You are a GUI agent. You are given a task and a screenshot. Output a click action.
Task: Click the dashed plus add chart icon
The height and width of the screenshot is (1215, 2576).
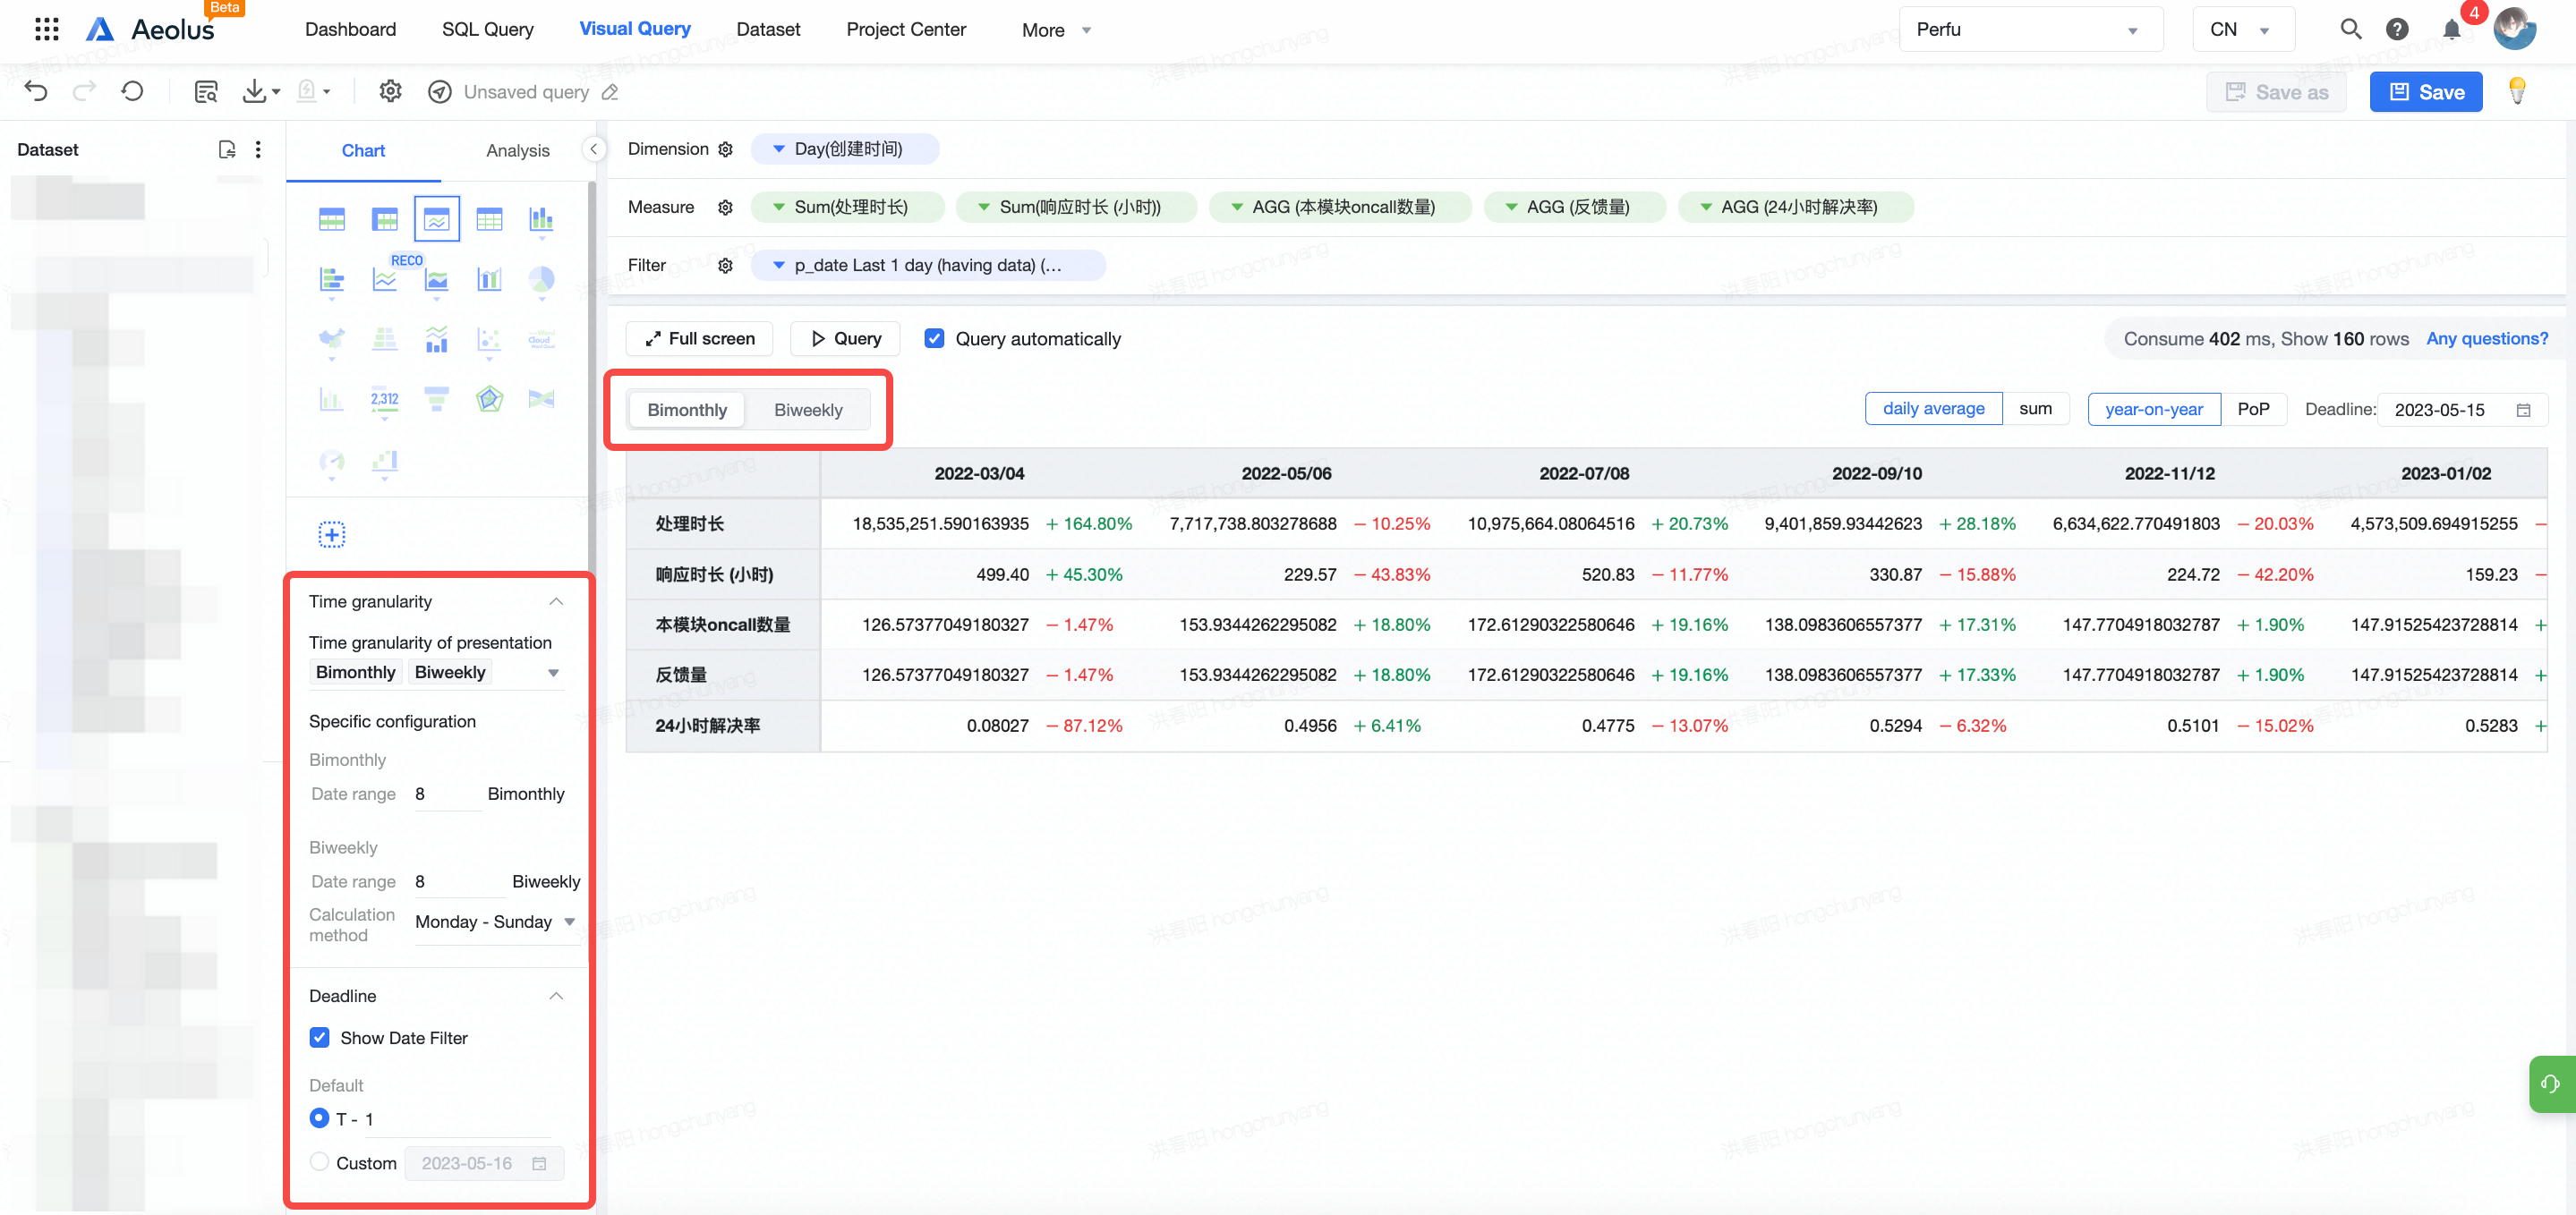pyautogui.click(x=332, y=535)
